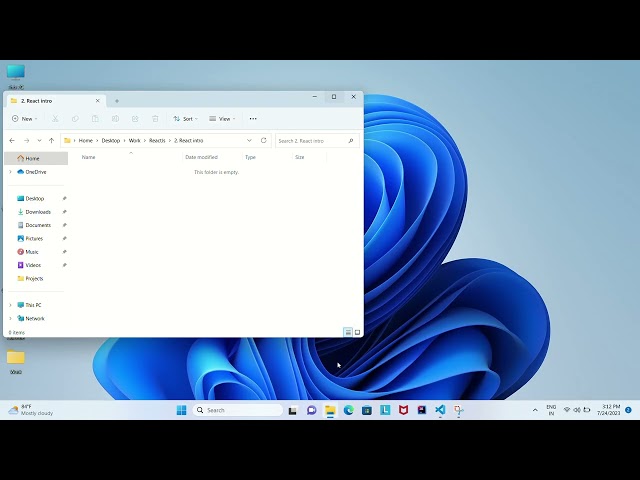Screen dimensions: 640x480
Task: Select Home in the navigation pane
Action: coord(36,158)
